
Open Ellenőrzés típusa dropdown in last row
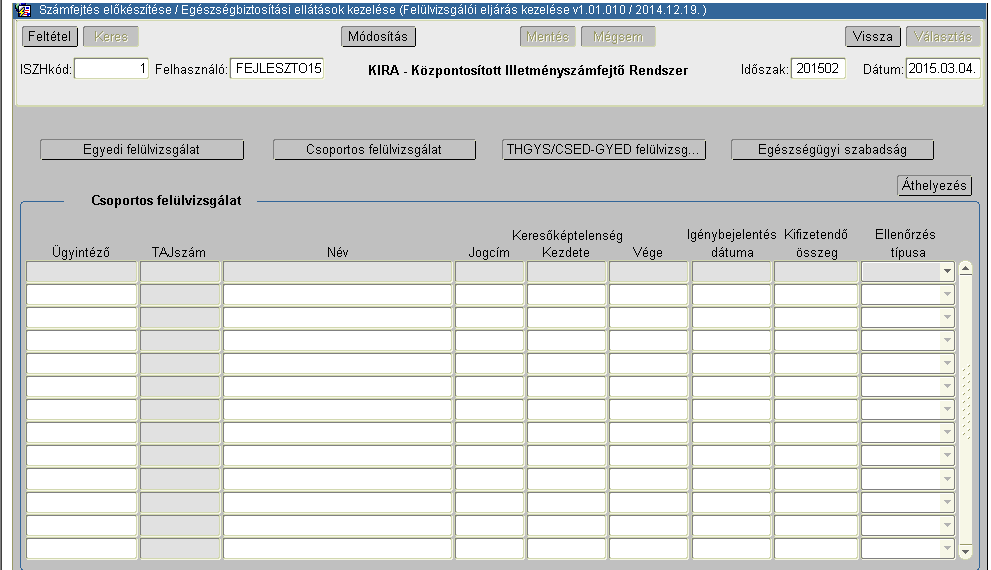click(947, 549)
